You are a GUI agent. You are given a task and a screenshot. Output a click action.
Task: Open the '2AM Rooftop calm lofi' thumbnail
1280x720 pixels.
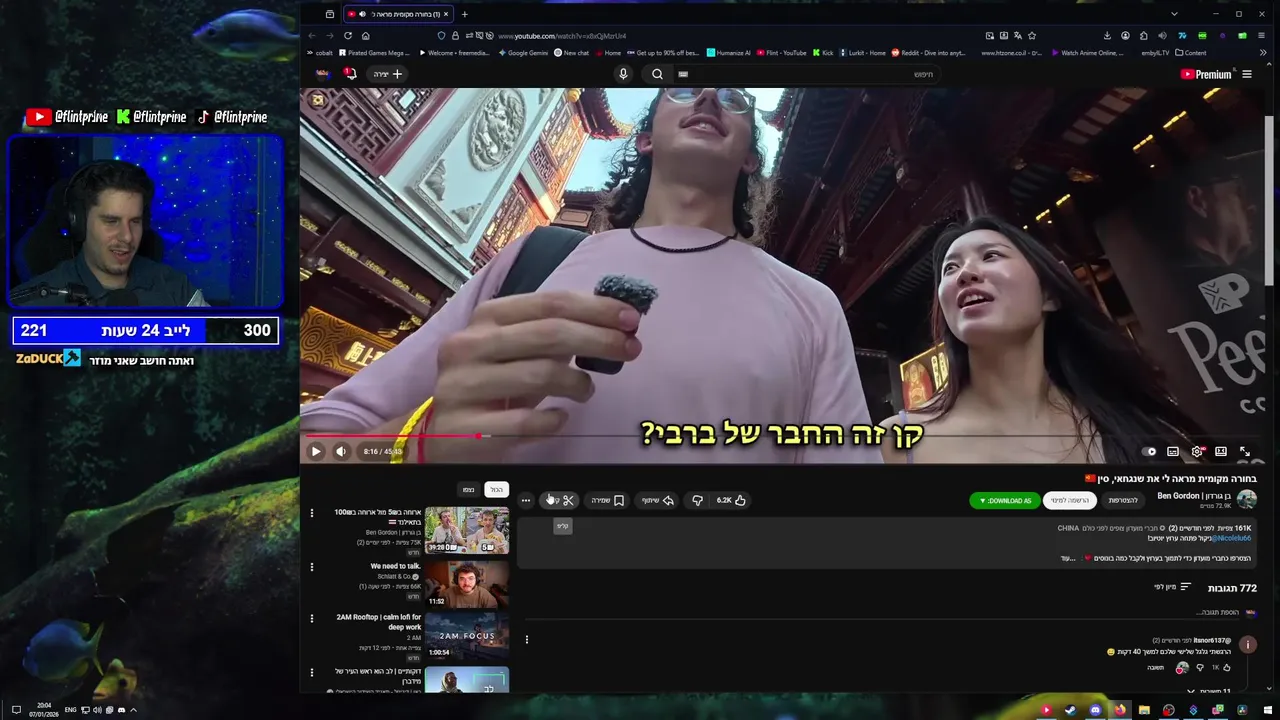pos(467,636)
